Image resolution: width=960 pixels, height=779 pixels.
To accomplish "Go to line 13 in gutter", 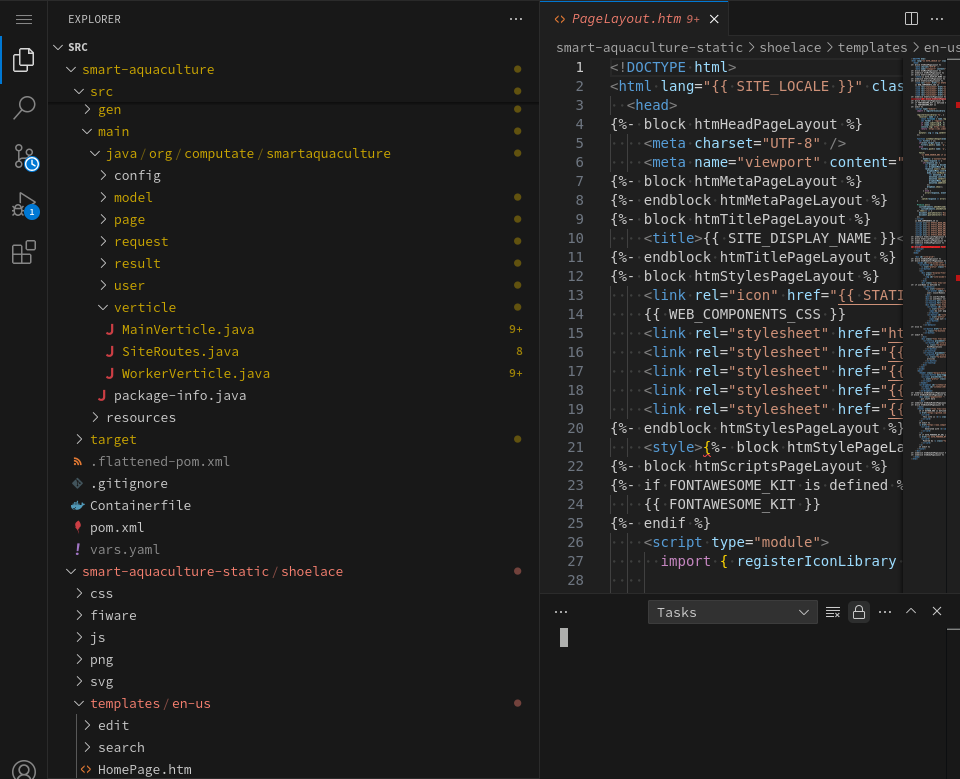I will pos(576,295).
